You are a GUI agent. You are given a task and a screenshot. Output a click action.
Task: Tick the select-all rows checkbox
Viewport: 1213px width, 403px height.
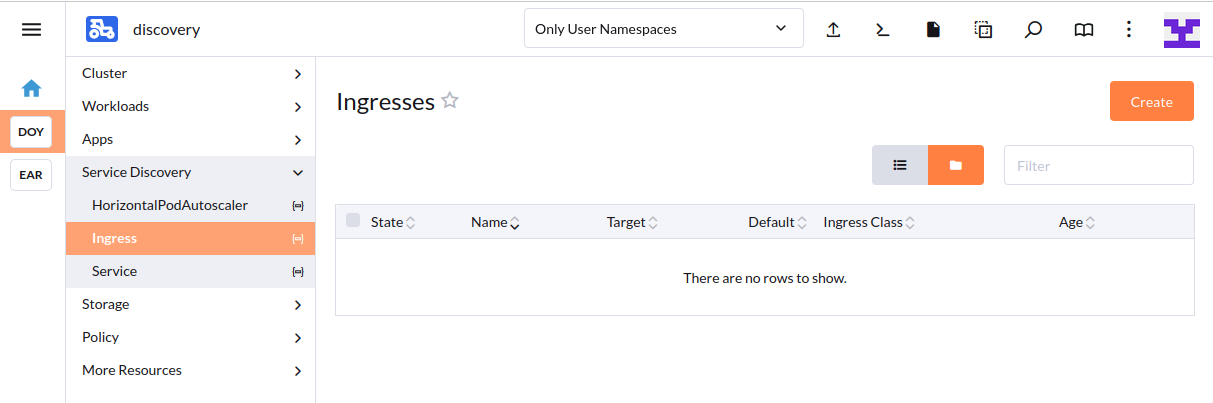point(353,221)
